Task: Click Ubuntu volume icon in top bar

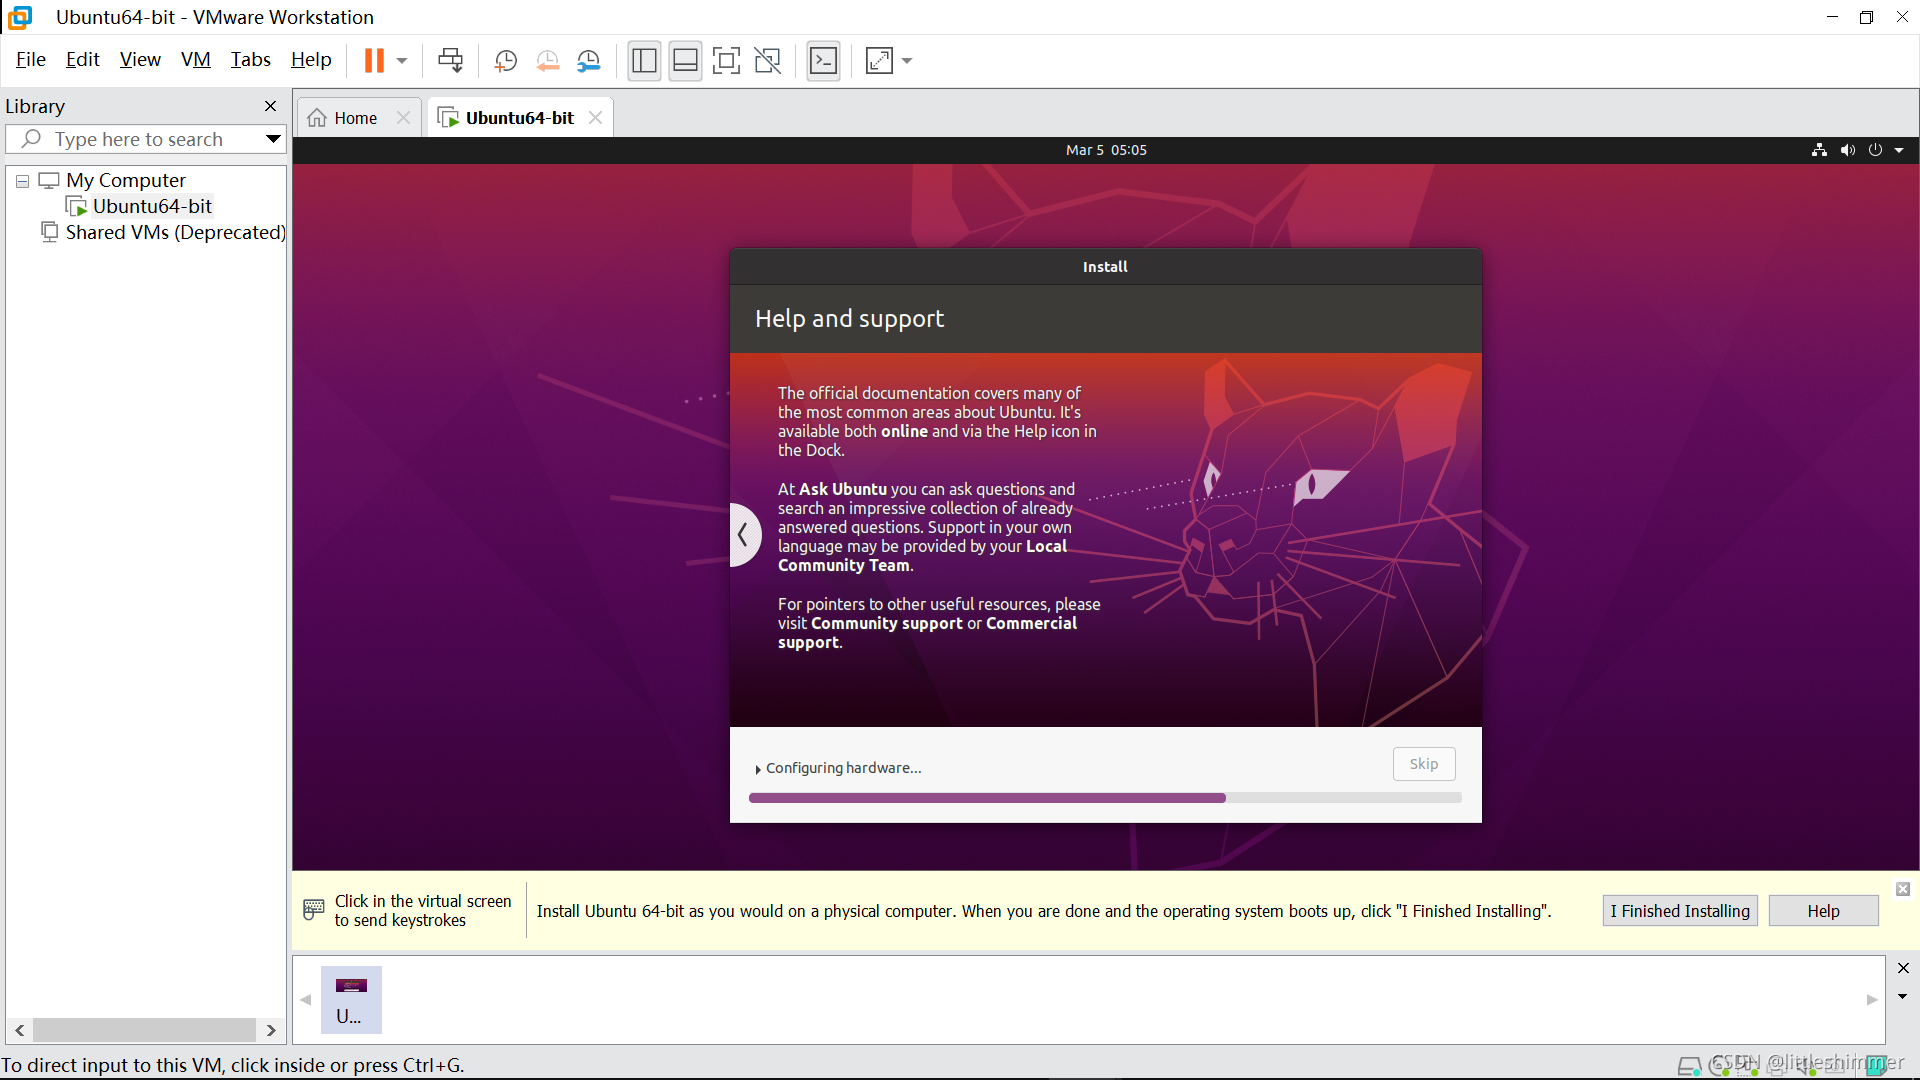Action: point(1847,150)
